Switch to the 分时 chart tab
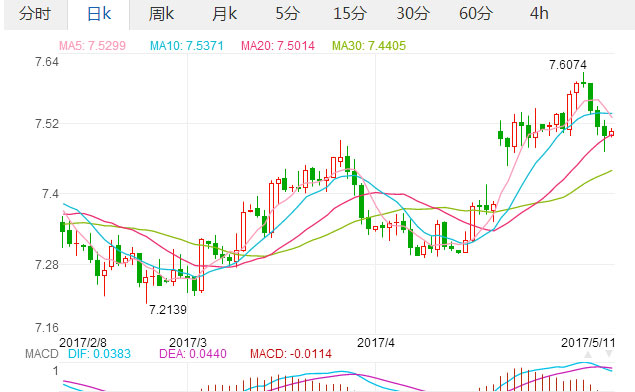This screenshot has height=392, width=635. [35, 14]
